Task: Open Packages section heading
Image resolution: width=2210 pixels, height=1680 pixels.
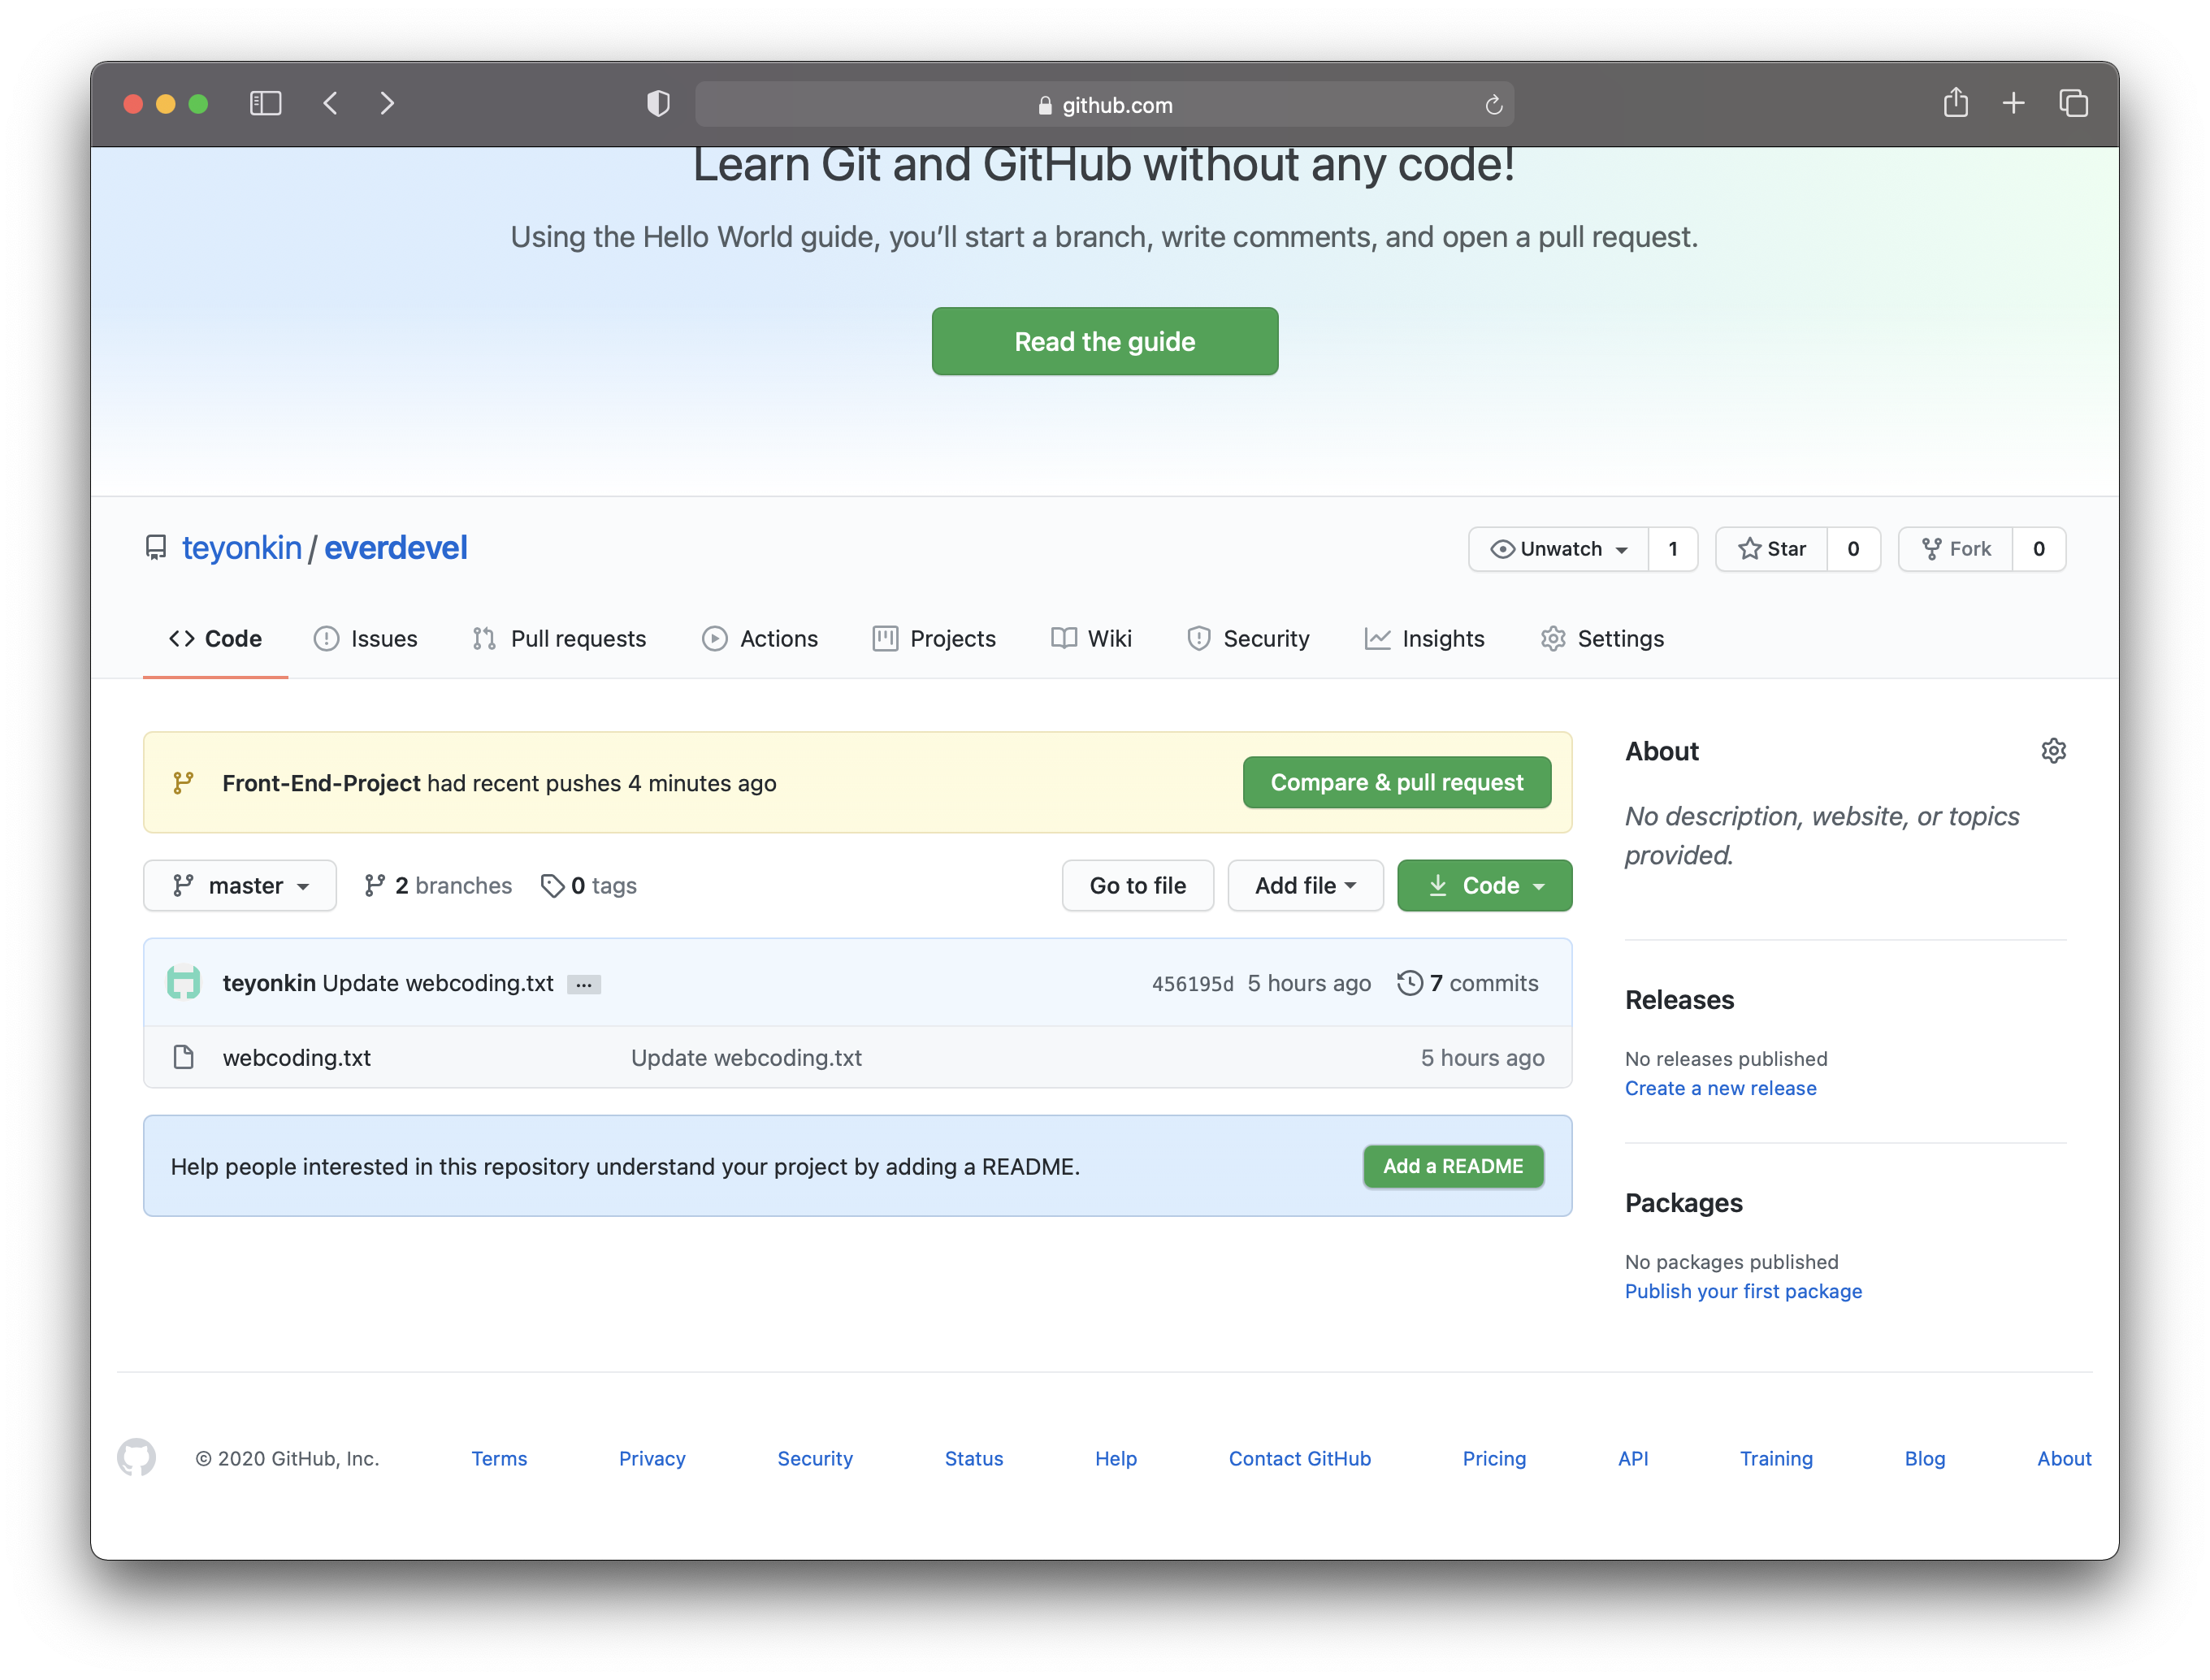Action: [1683, 1202]
